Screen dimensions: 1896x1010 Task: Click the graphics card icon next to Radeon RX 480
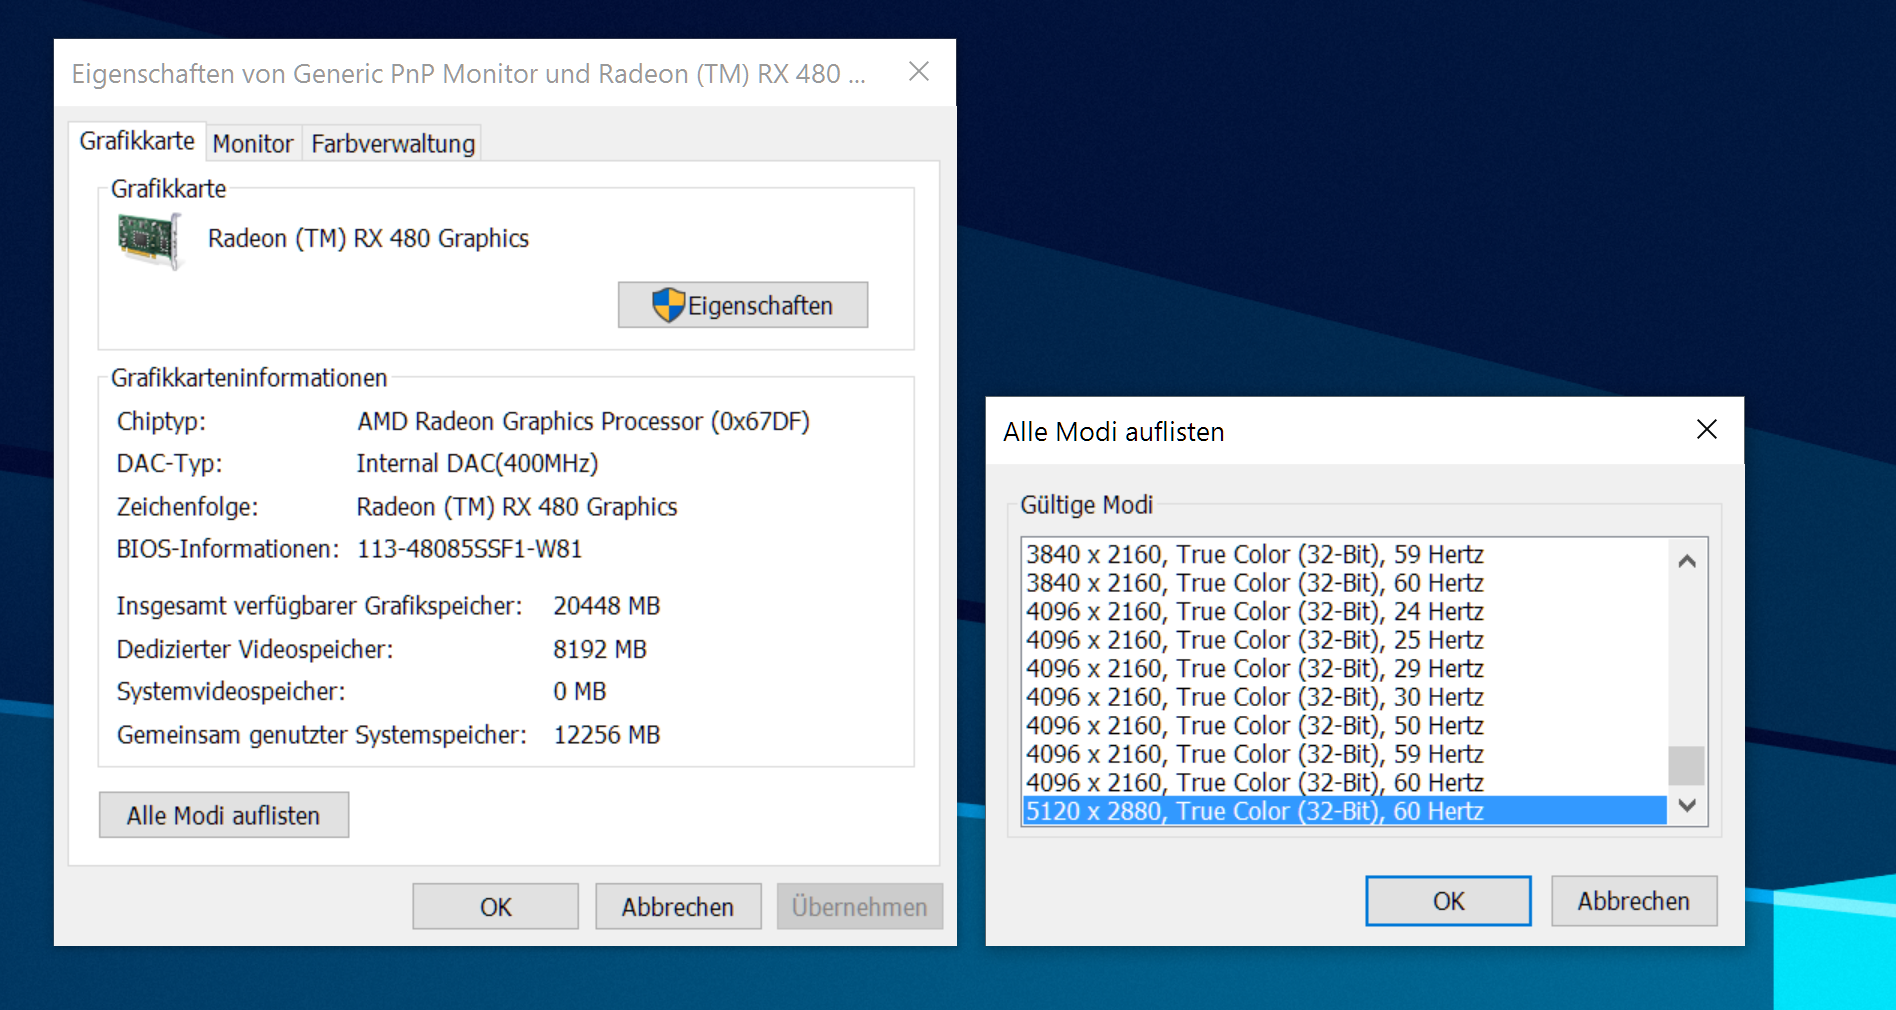coord(150,240)
